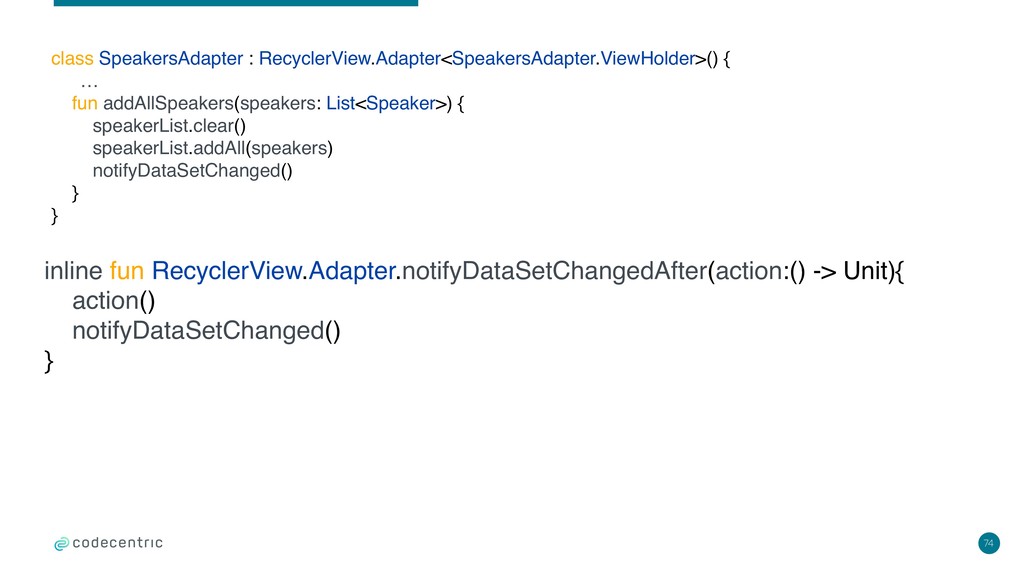The height and width of the screenshot is (576, 1024).
Task: Click the ellipsis placeholder under the class declaration
Action: point(89,84)
